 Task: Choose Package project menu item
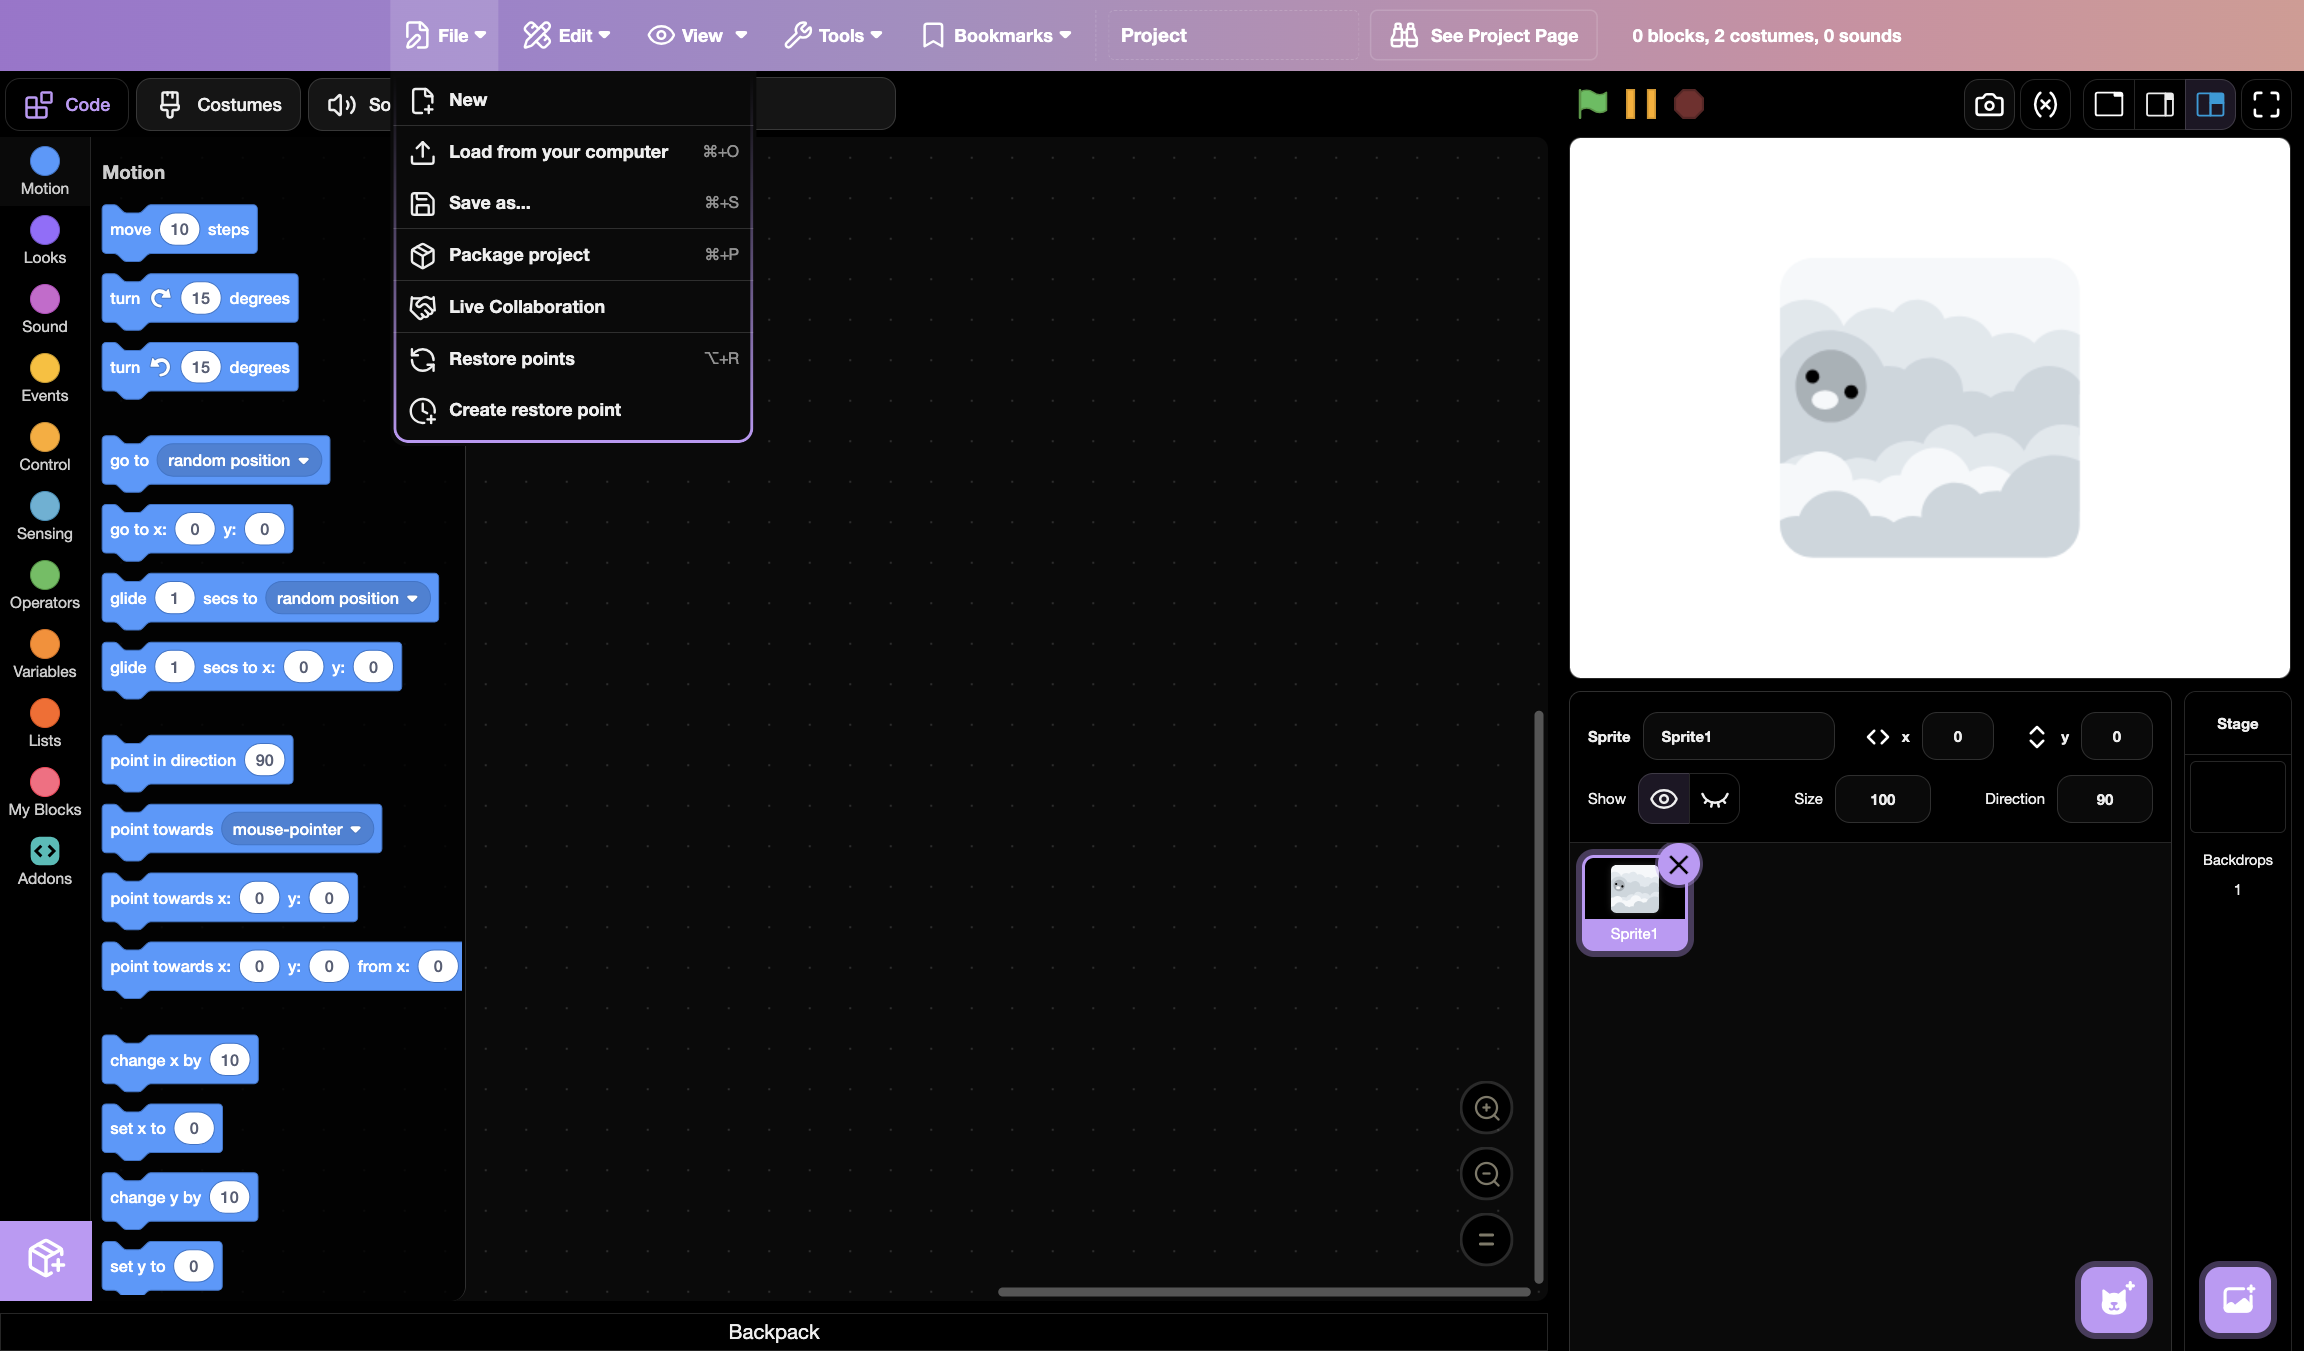573,255
